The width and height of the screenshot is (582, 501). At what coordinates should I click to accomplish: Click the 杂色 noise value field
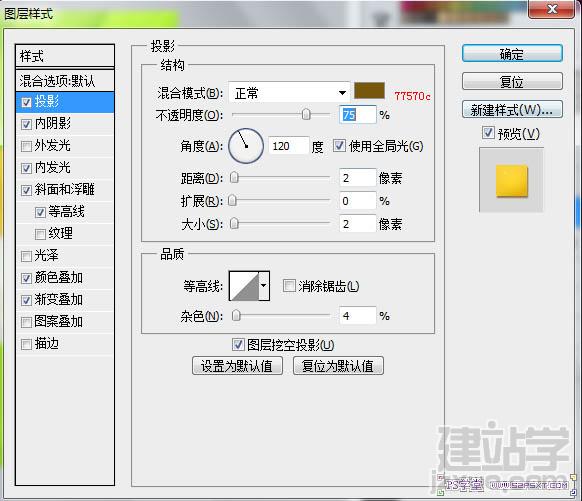pos(357,316)
